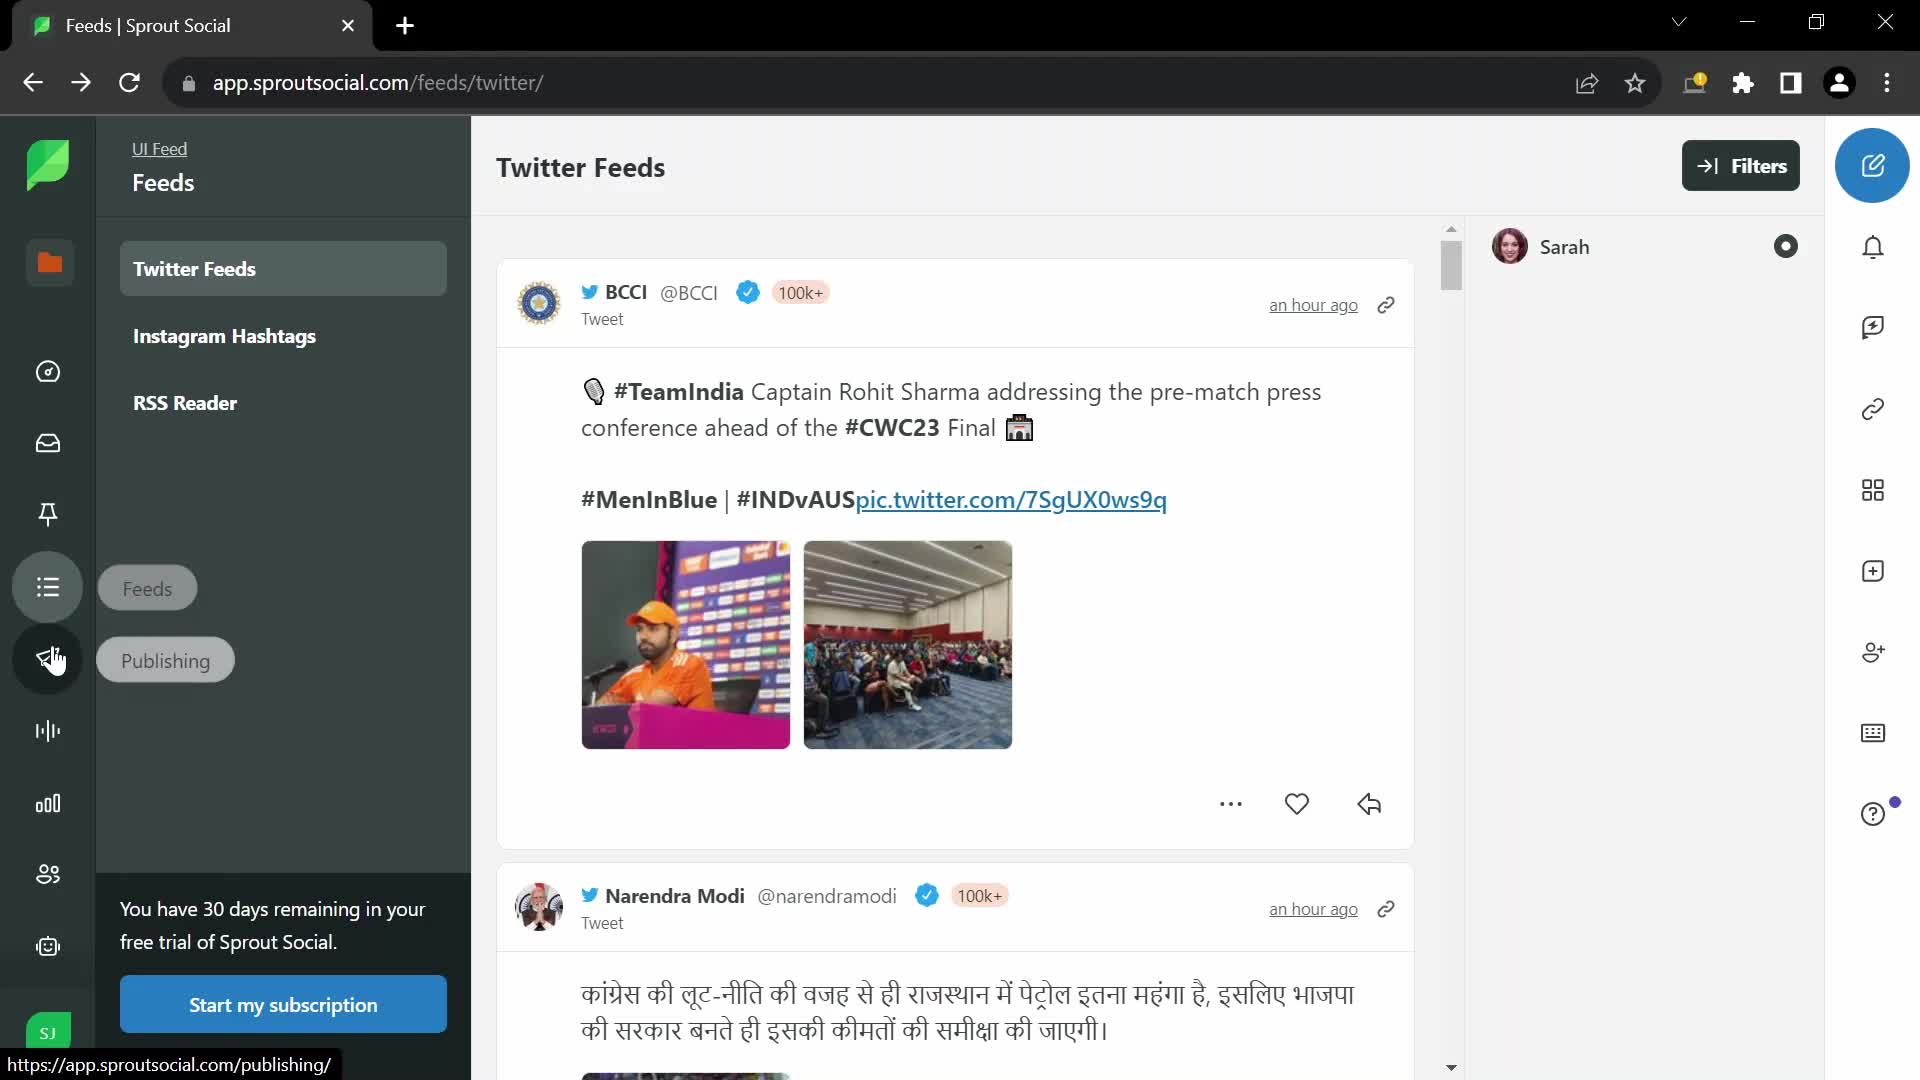Open the blue Compose post icon
This screenshot has height=1080, width=1920.
pos(1874,165)
